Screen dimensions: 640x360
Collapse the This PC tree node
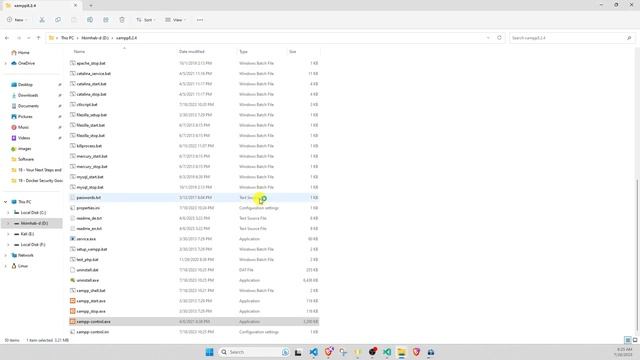tap(6, 202)
